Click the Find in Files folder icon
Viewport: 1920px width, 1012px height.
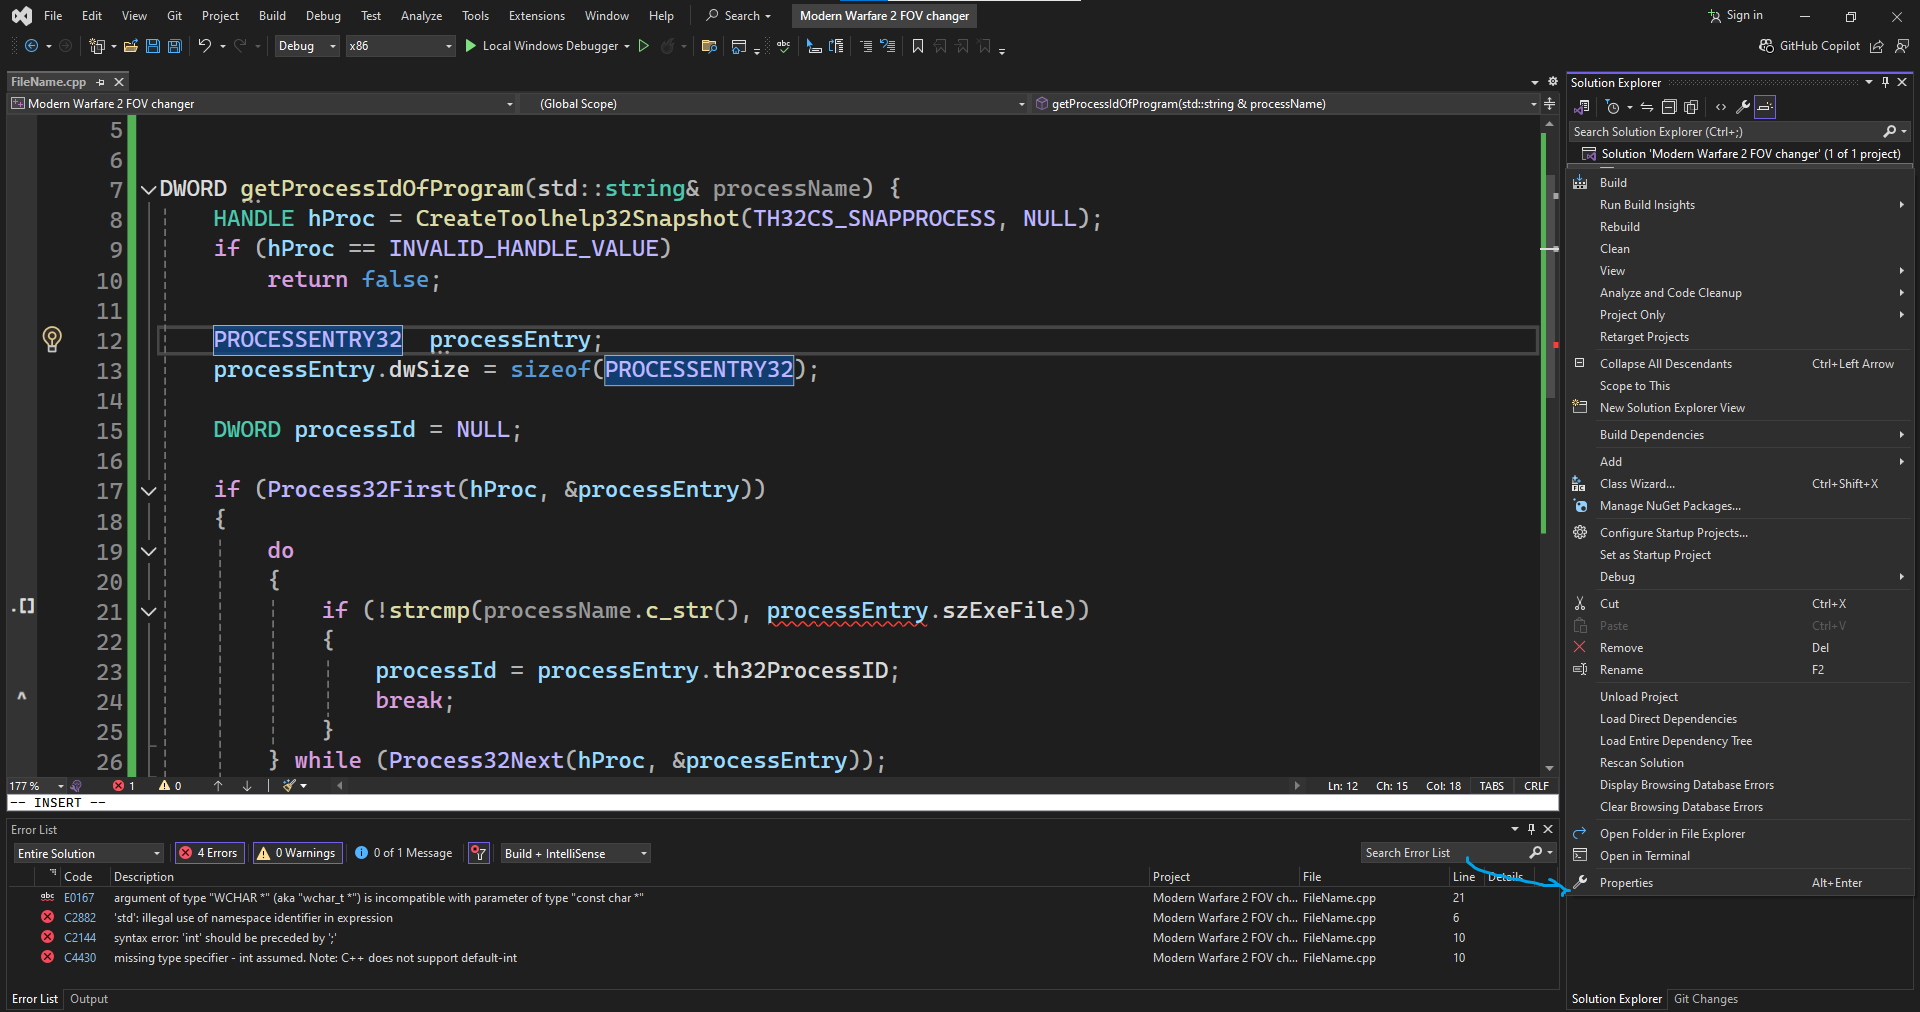tap(709, 46)
